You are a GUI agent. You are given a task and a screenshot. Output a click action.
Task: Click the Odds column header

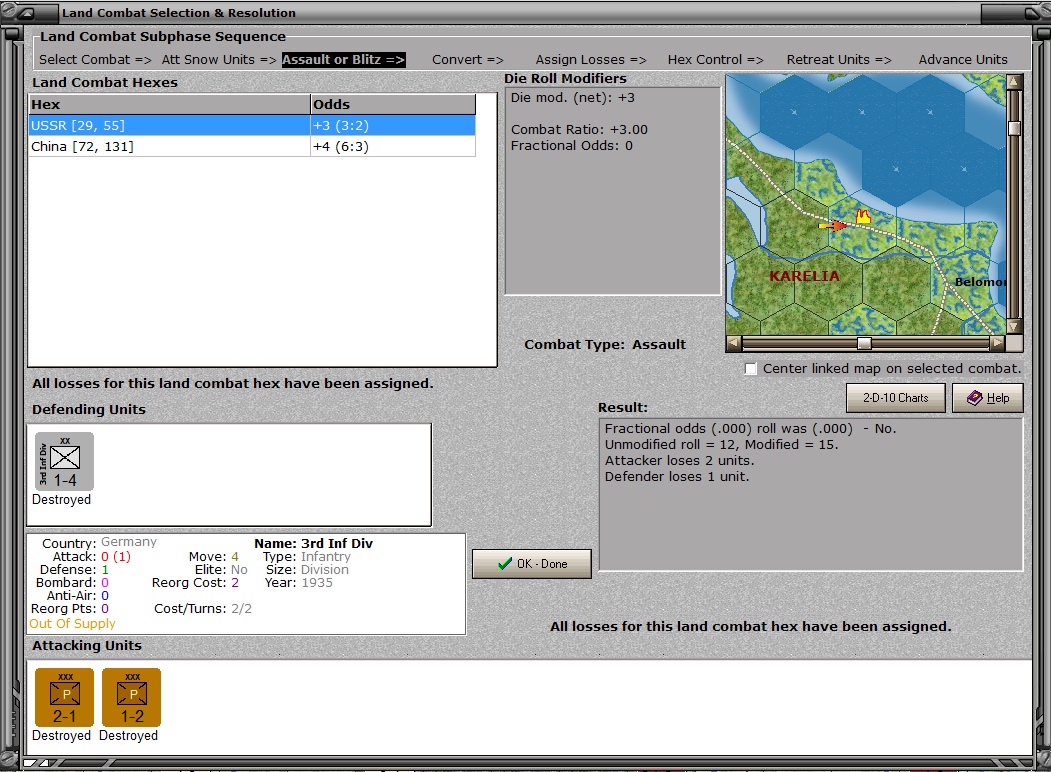click(392, 104)
